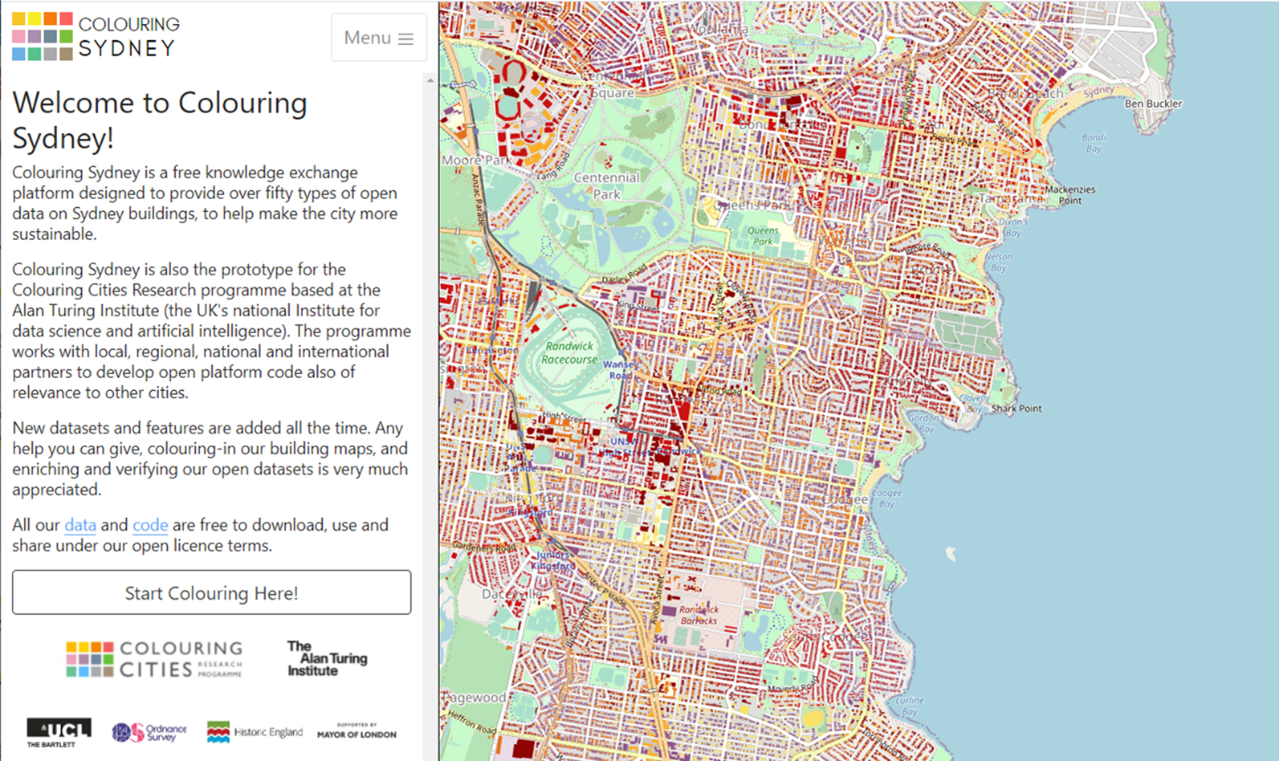Click the Start Colouring Here! button
The image size is (1279, 761).
[211, 593]
